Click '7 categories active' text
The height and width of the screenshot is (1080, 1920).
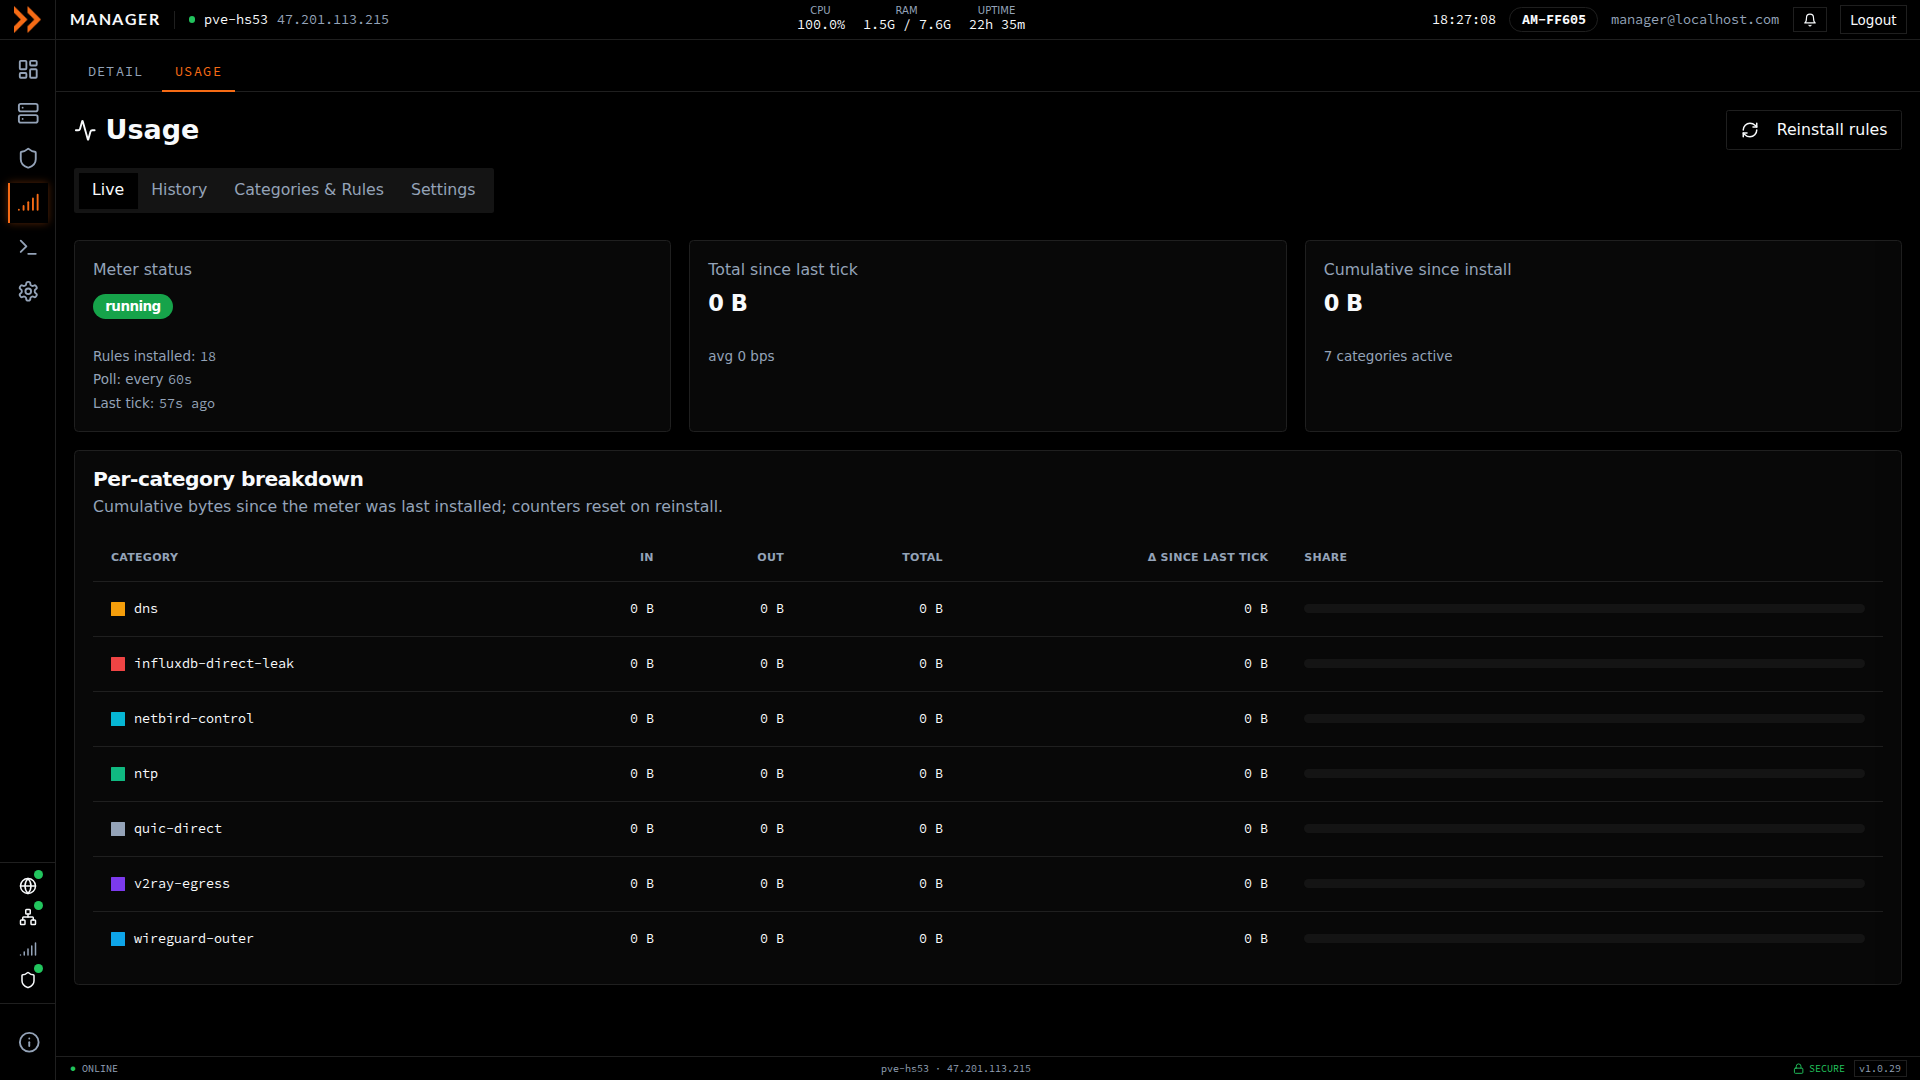click(1388, 357)
